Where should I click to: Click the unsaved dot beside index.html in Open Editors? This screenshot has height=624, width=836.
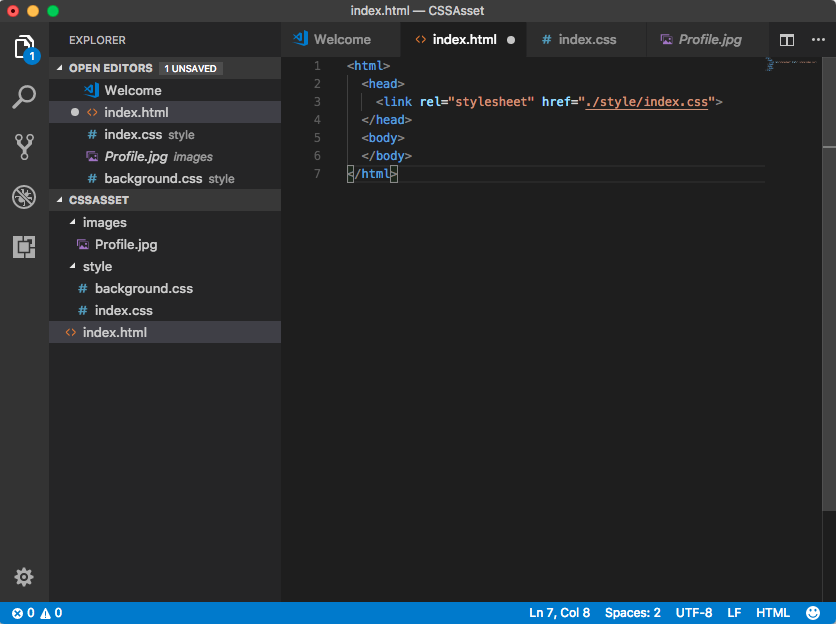tap(75, 112)
